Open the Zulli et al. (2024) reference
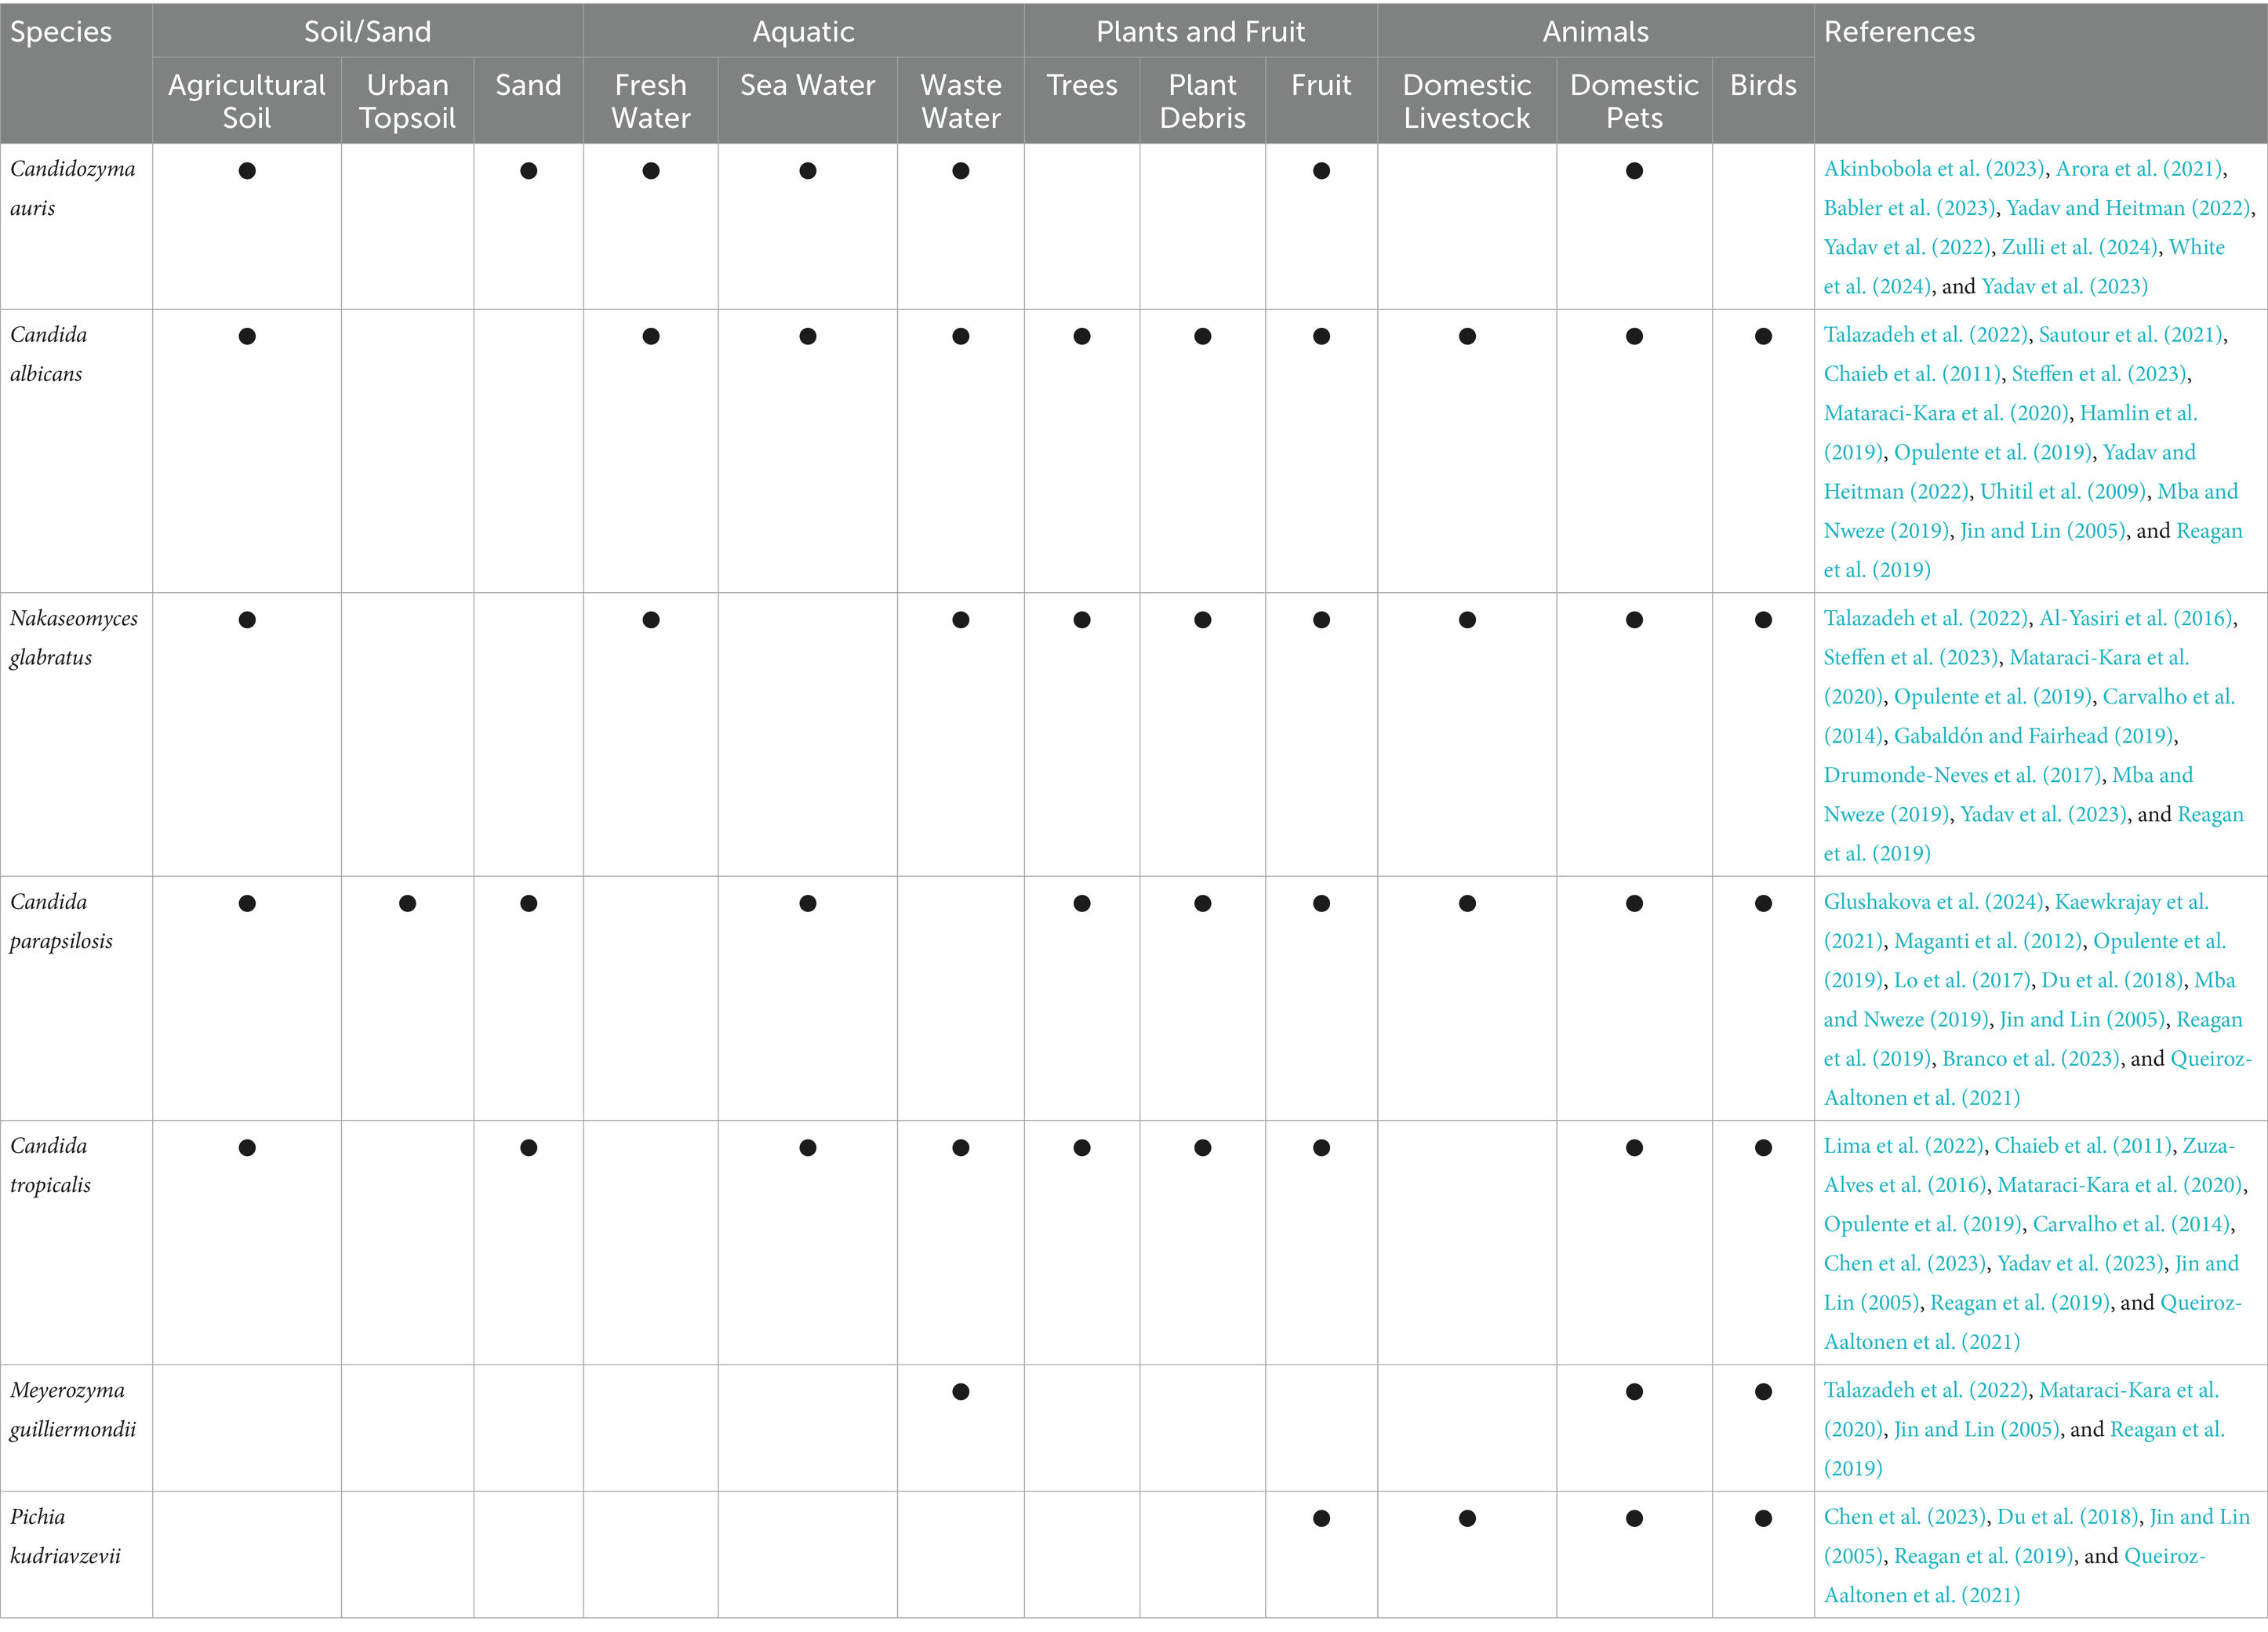Image resolution: width=2268 pixels, height=1632 pixels. 2078,247
